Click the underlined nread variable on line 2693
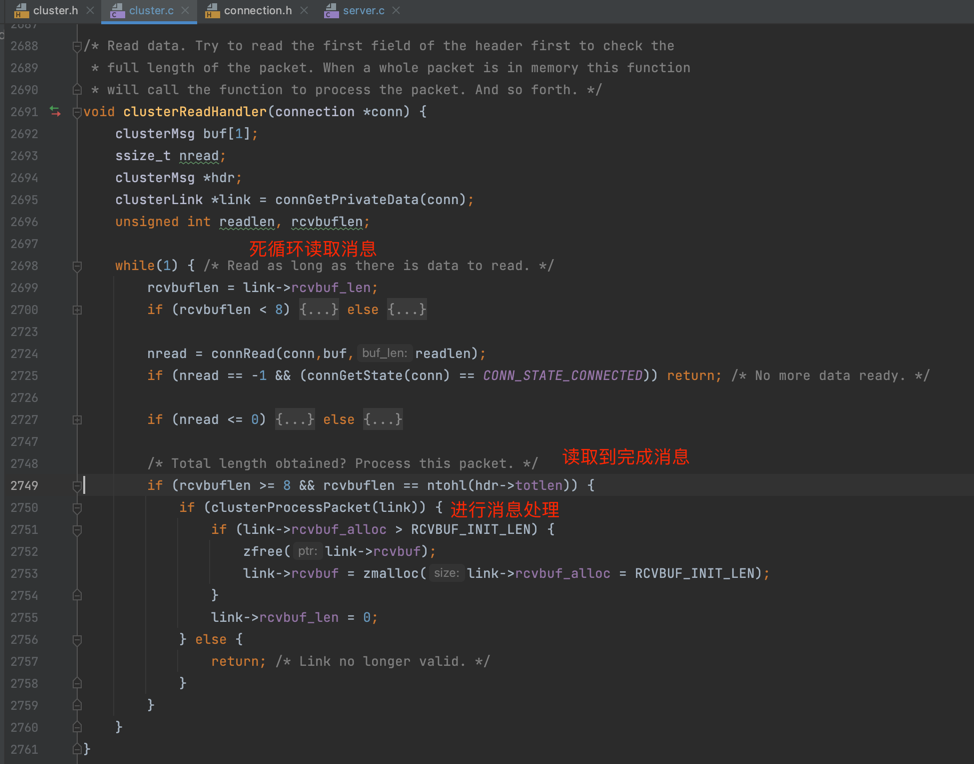The height and width of the screenshot is (764, 974). (199, 156)
